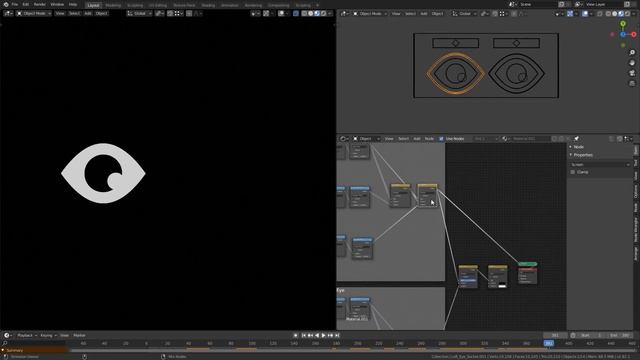Click the green Y axis on navigation gizmo
This screenshot has width=640, height=360.
click(x=623, y=24)
